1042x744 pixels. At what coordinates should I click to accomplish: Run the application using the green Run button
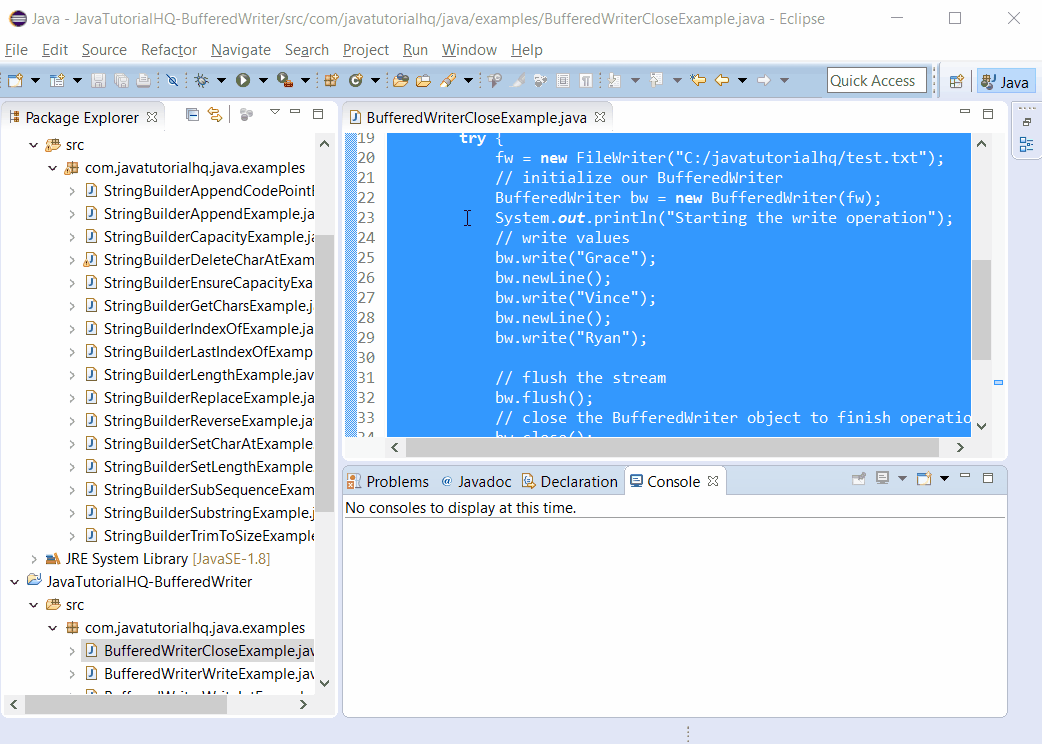pyautogui.click(x=243, y=80)
